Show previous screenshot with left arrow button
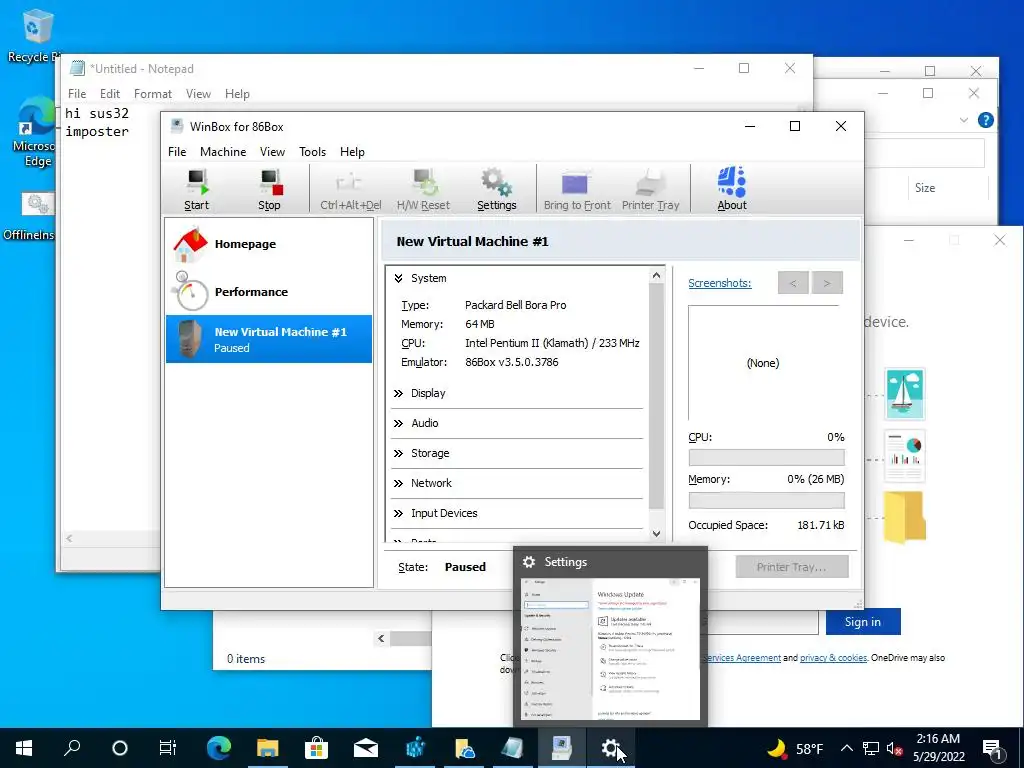Screen dimensions: 1024x768 pyautogui.click(x=793, y=283)
